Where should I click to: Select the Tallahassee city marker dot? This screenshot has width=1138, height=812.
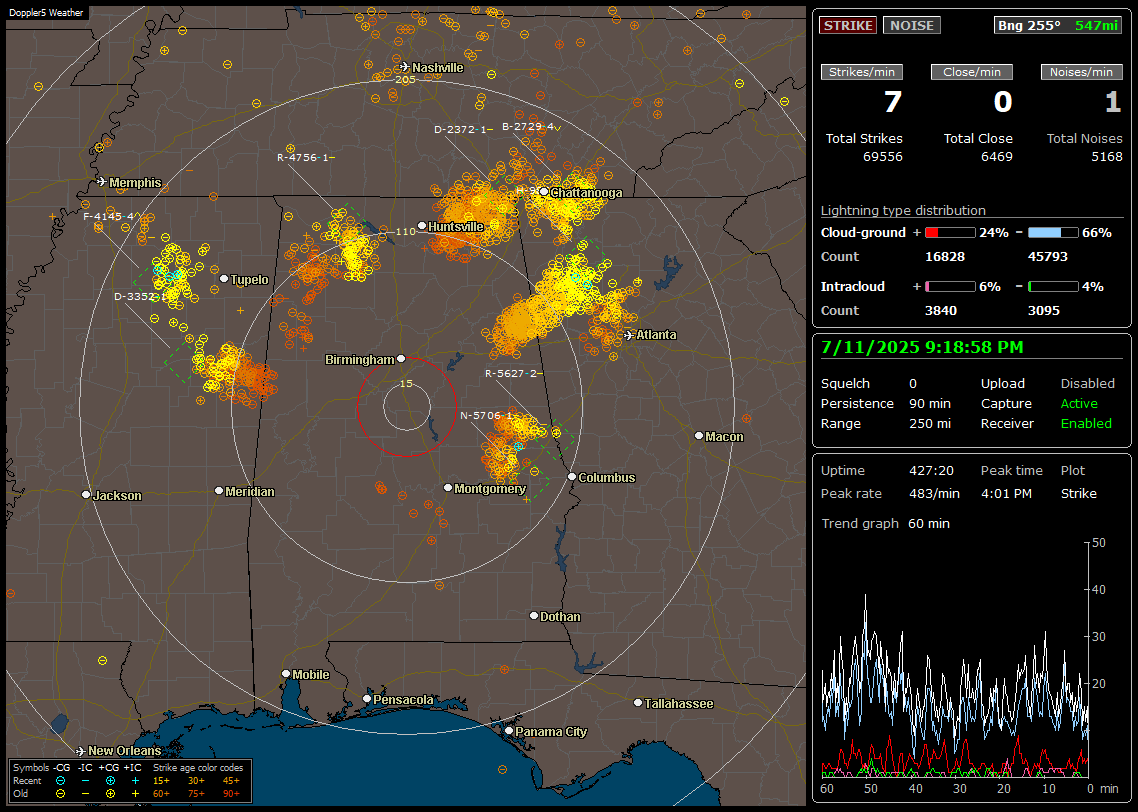638,702
